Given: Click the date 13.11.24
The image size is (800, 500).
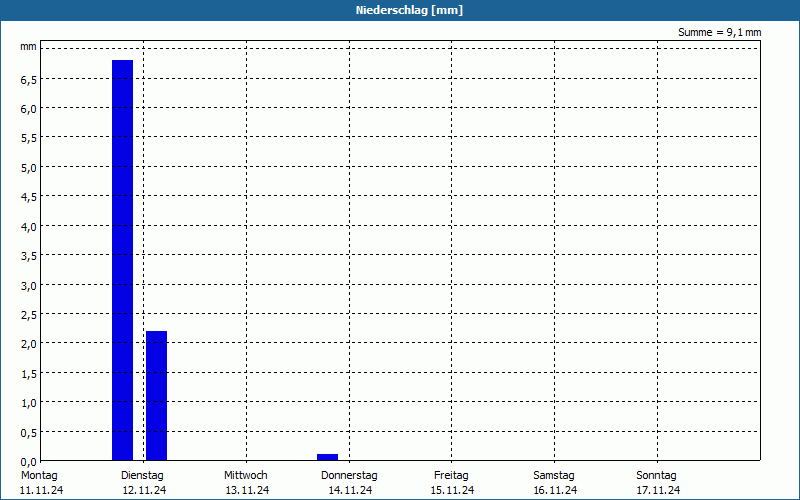Looking at the screenshot, I should [x=247, y=490].
